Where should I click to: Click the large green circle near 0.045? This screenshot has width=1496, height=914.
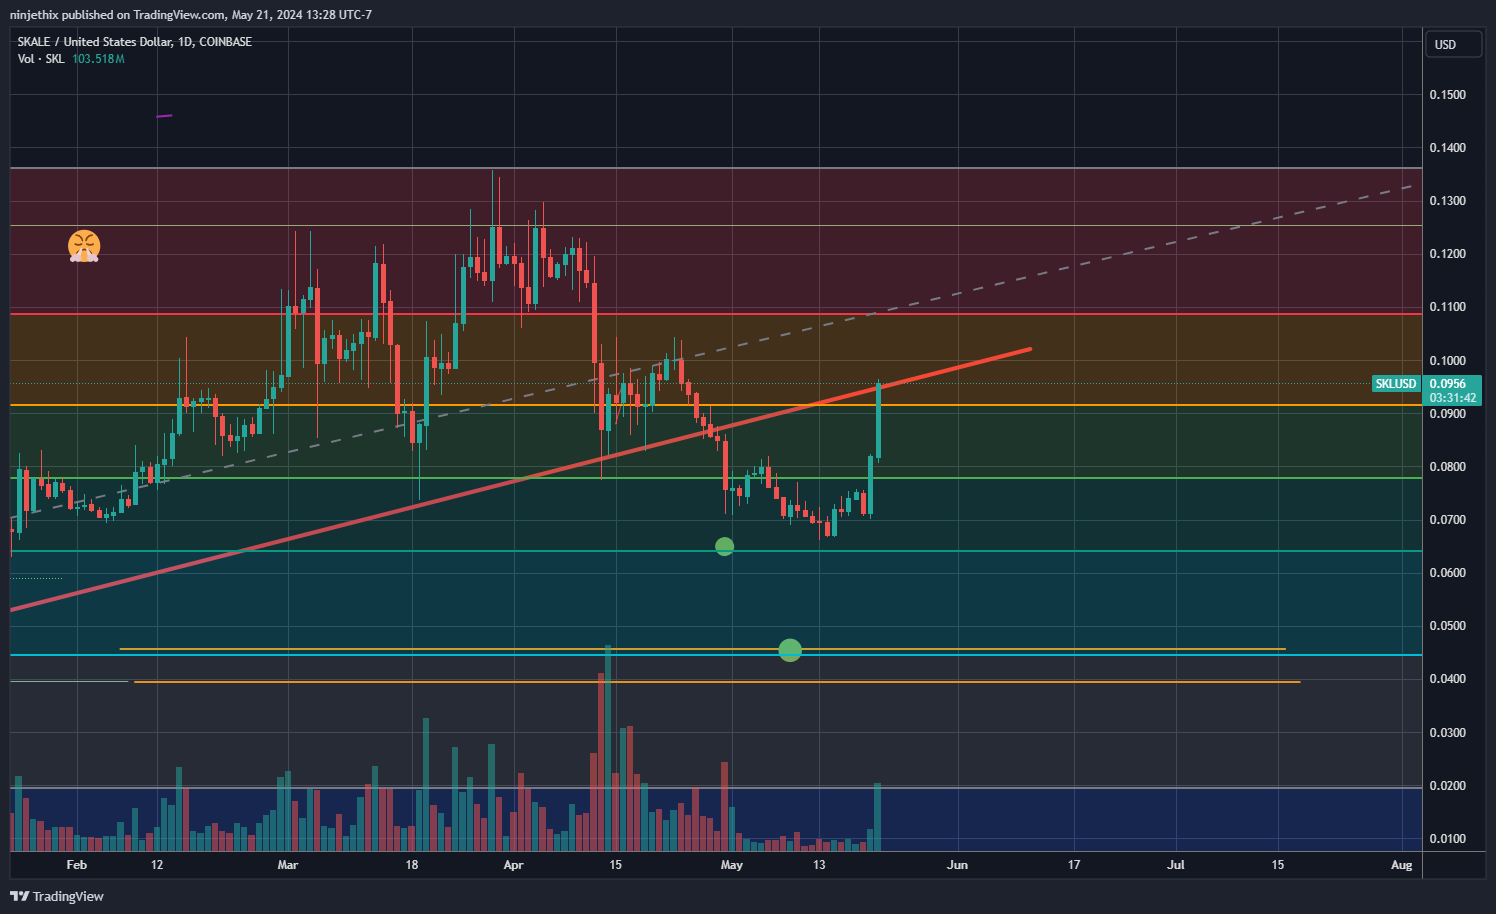[x=790, y=650]
